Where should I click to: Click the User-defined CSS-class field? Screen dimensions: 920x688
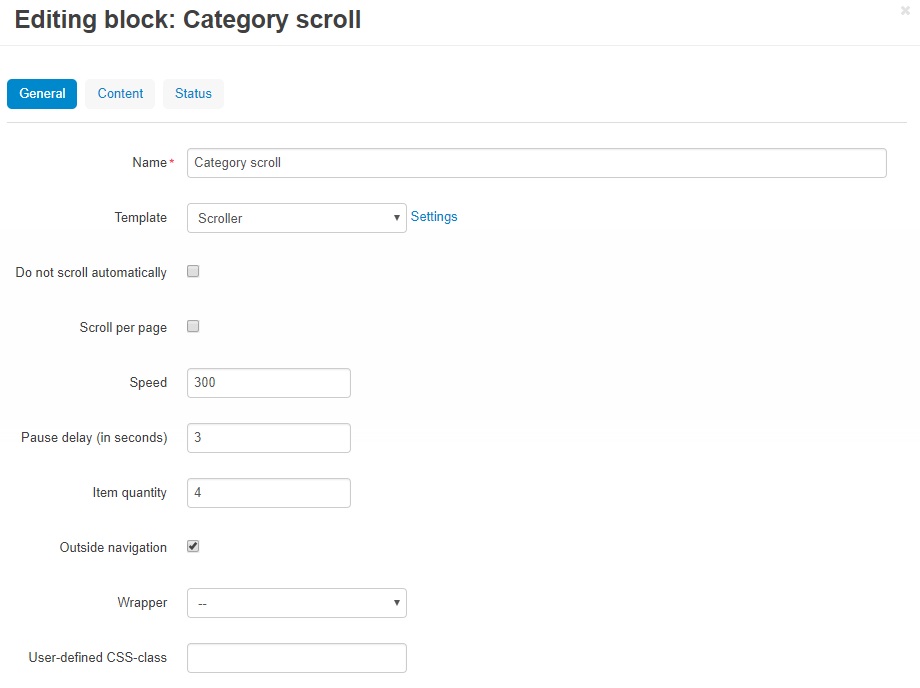tap(296, 658)
